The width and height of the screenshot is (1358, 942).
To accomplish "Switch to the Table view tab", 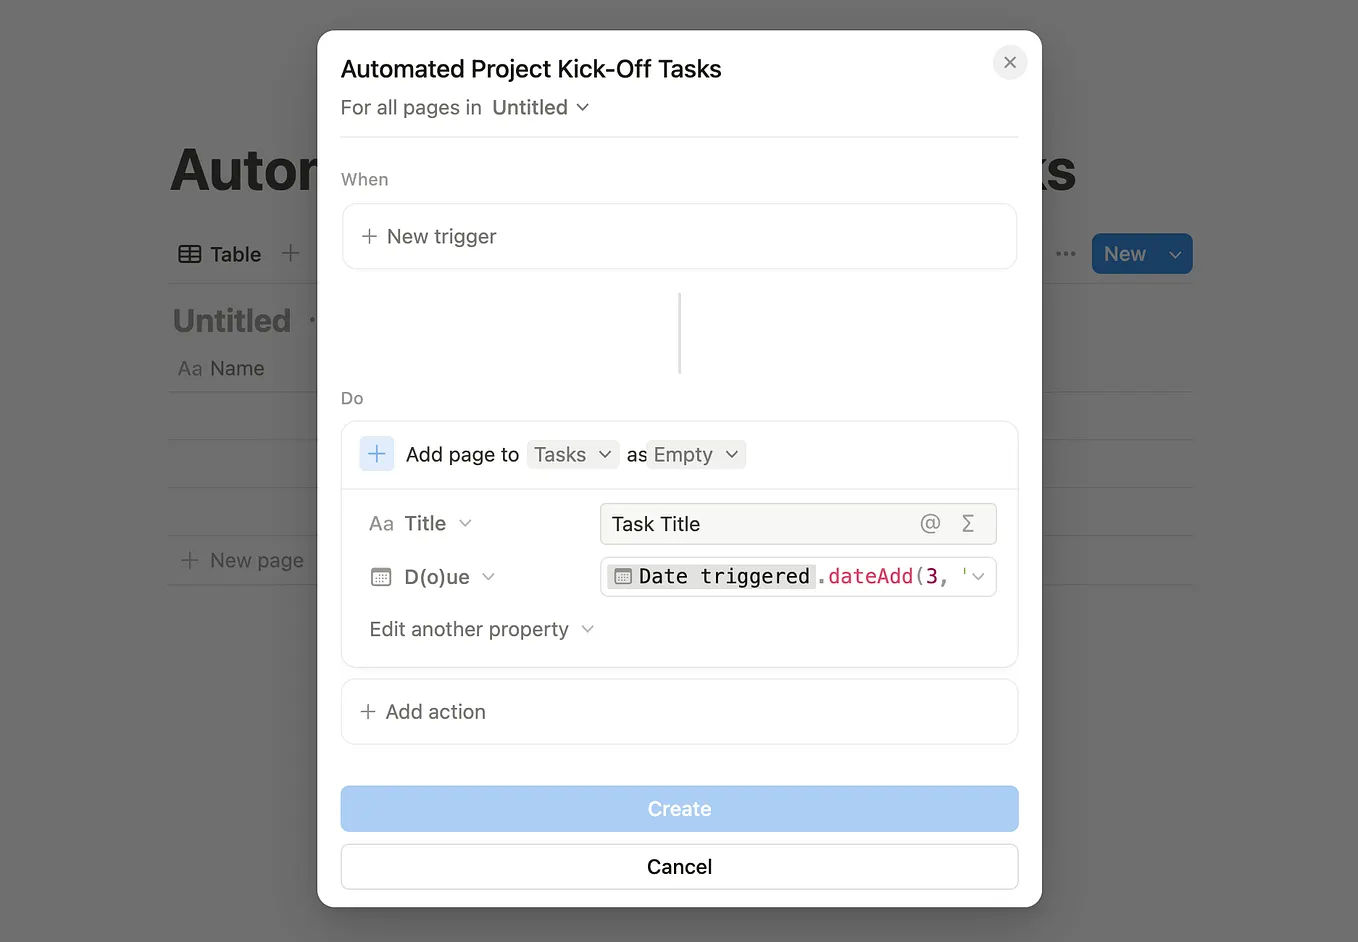I will tap(218, 254).
